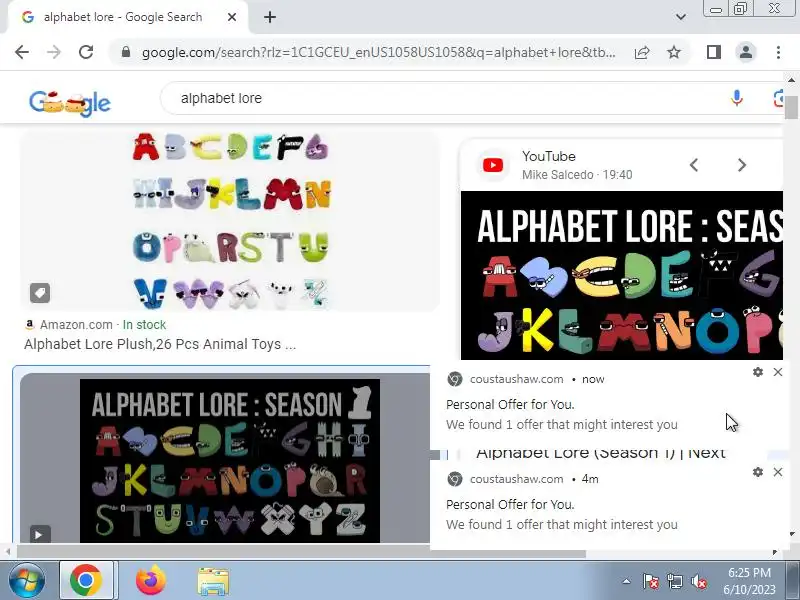The height and width of the screenshot is (600, 800).
Task: Open the large YouTube preview image
Action: coord(621,276)
